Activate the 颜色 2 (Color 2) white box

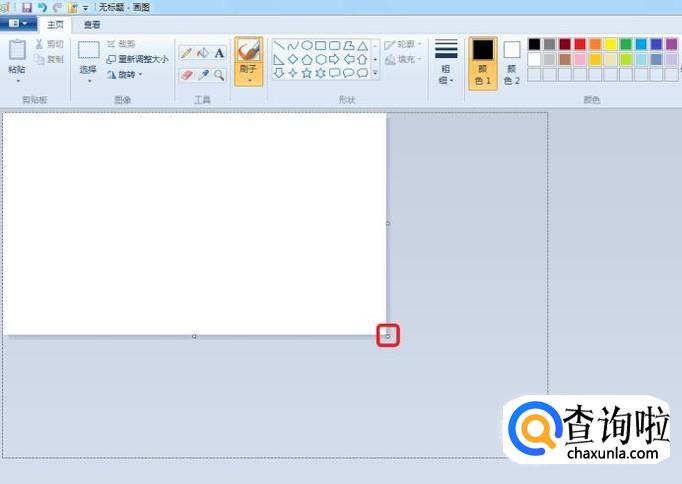pos(512,63)
